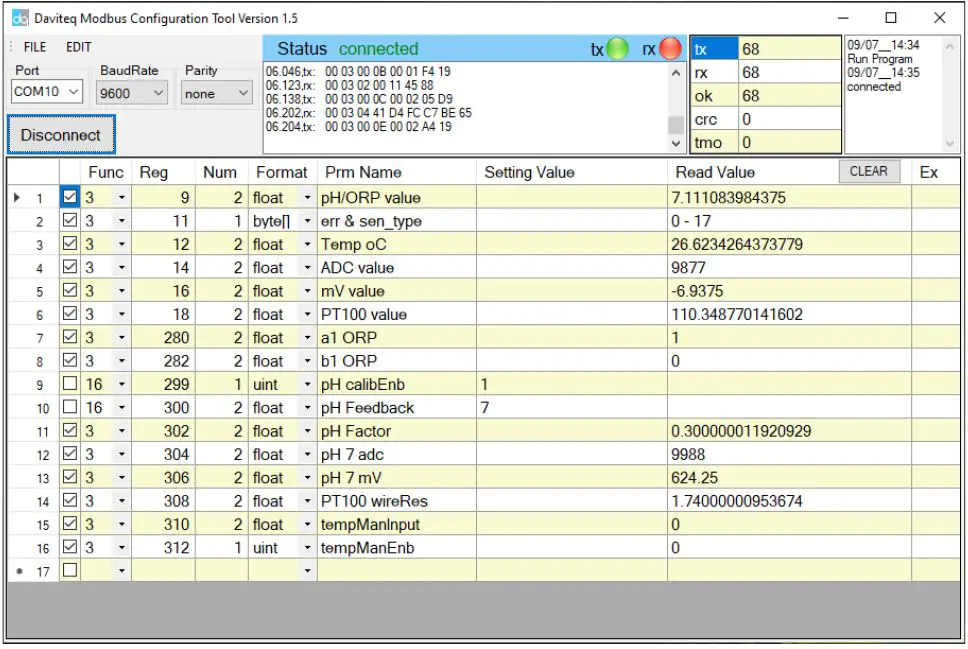968x649 pixels.
Task: Click the new row asterisk marker
Action: (x=17, y=571)
